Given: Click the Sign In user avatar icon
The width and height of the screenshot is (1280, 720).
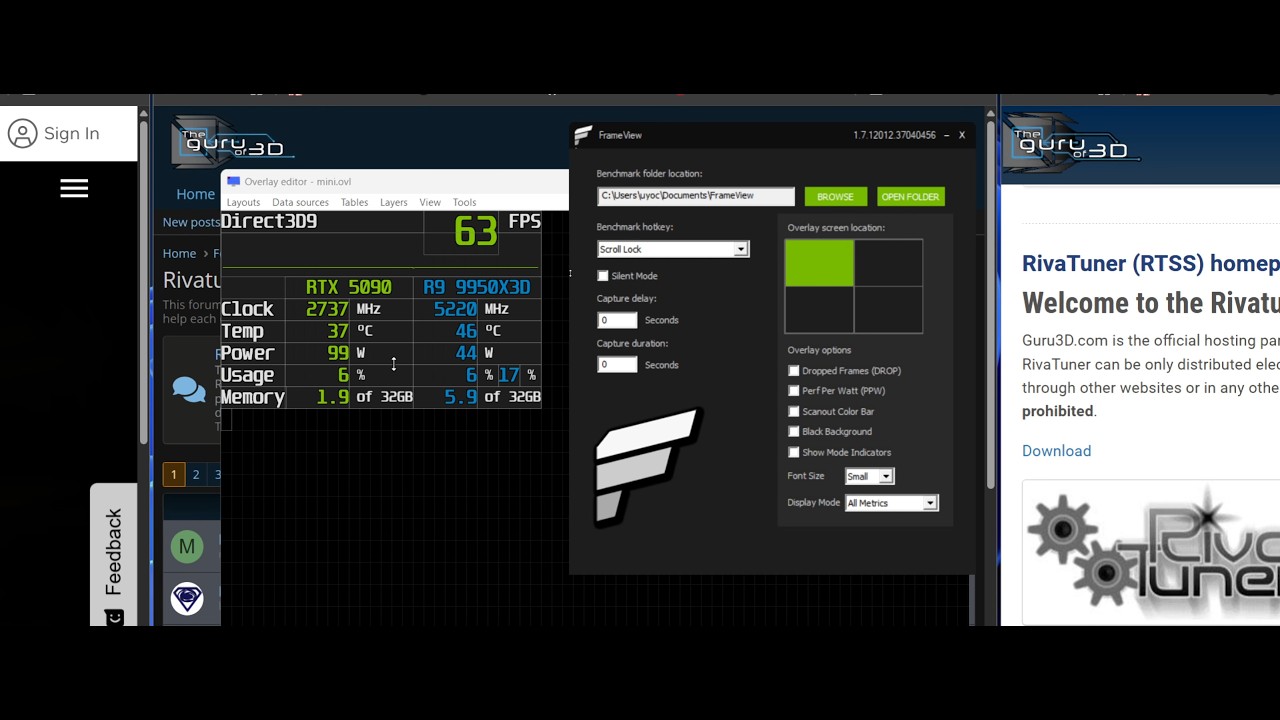Looking at the screenshot, I should [22, 133].
